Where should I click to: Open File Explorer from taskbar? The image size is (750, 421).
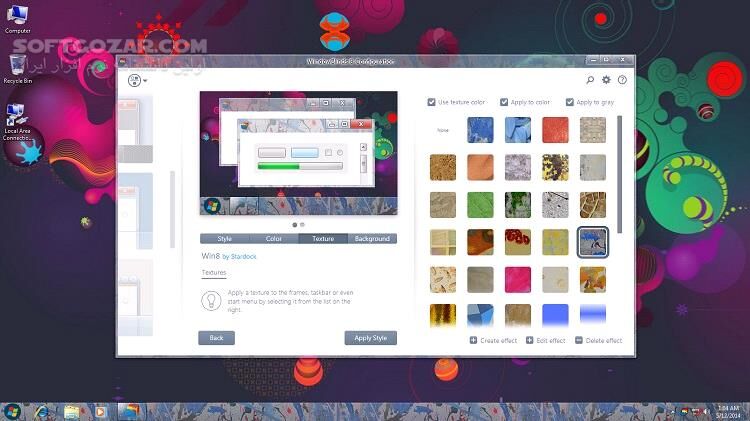pos(72,411)
